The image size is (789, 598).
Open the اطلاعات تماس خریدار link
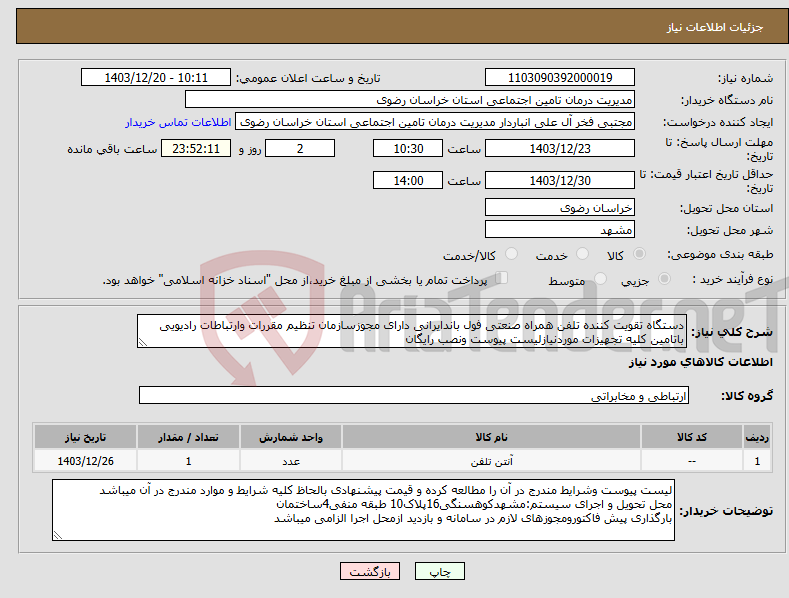pyautogui.click(x=178, y=122)
